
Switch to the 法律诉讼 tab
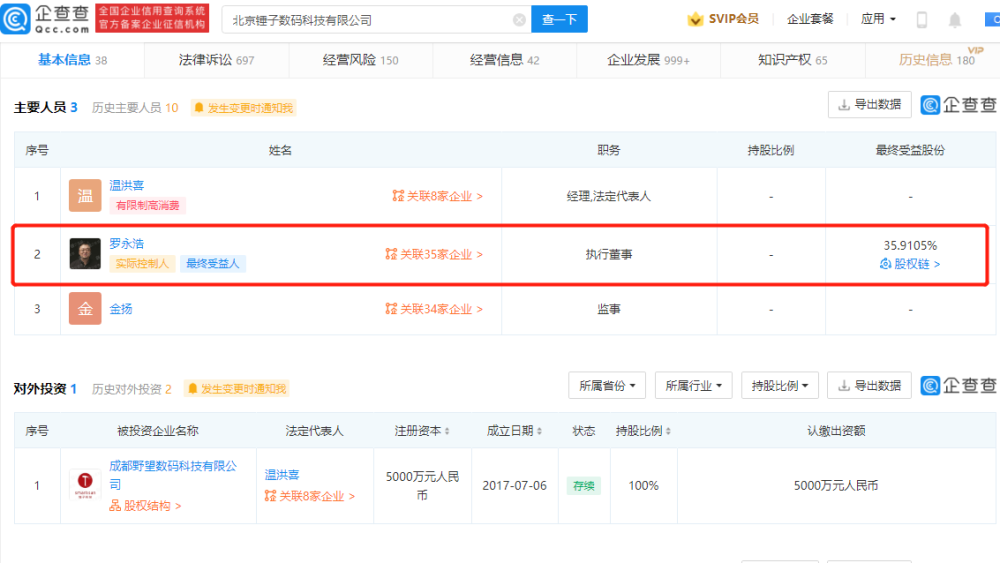coord(216,60)
